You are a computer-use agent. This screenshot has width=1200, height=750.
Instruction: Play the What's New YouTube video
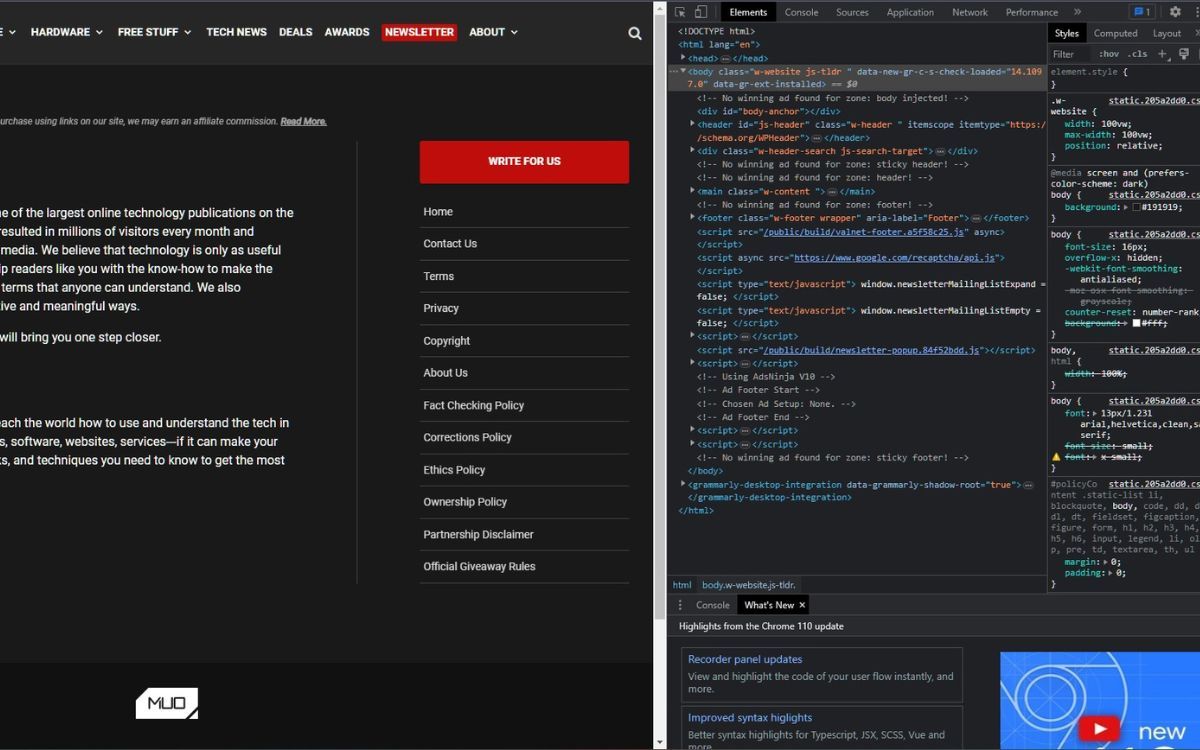coord(1099,729)
